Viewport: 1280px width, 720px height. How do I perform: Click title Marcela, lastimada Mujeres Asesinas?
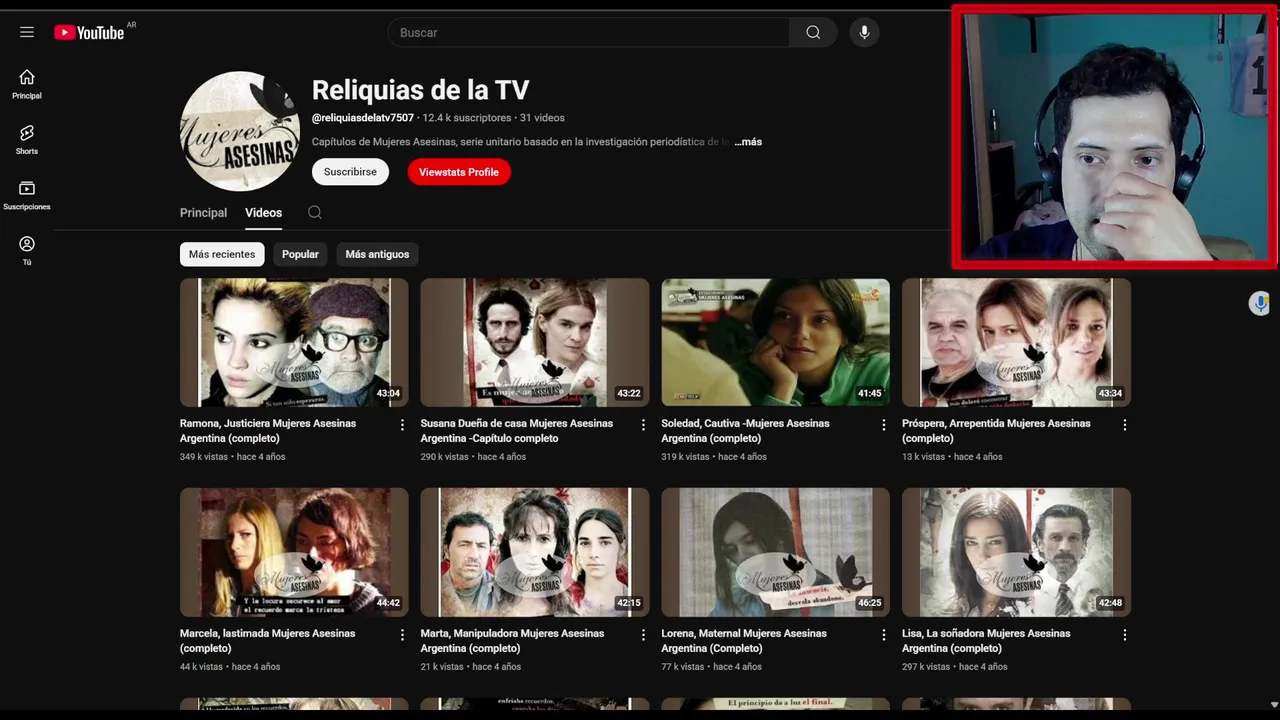coord(268,641)
